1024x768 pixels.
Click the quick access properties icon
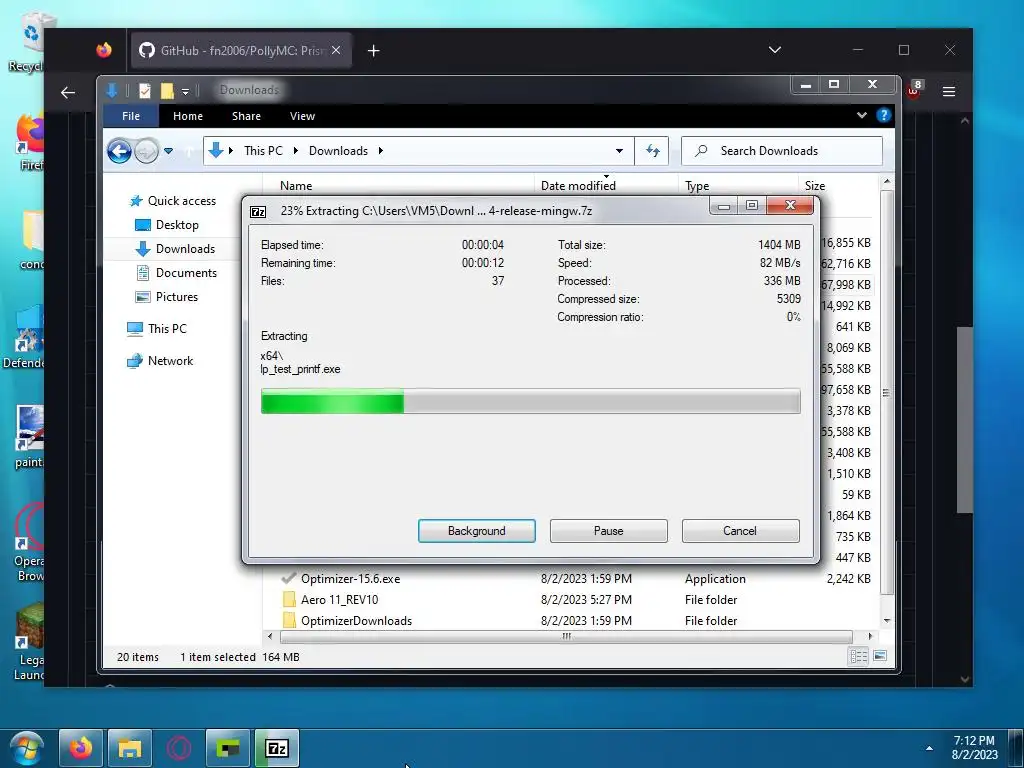click(145, 91)
